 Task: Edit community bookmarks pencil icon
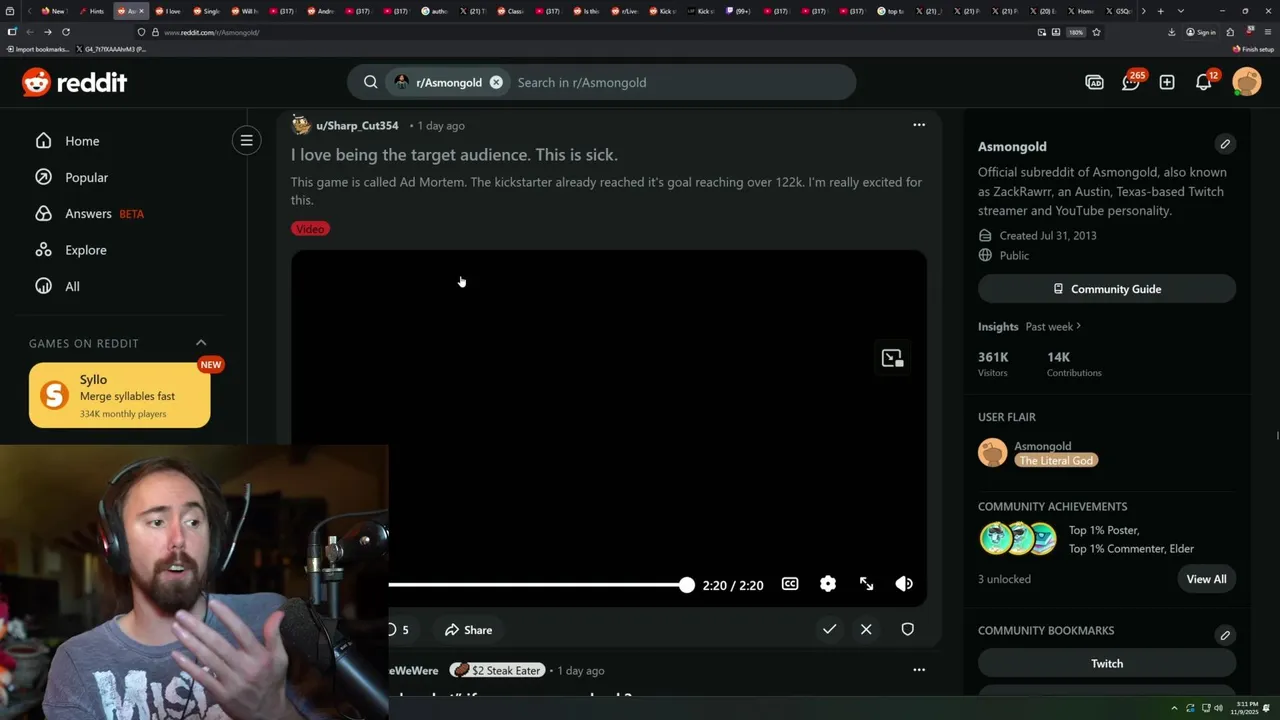(1225, 635)
